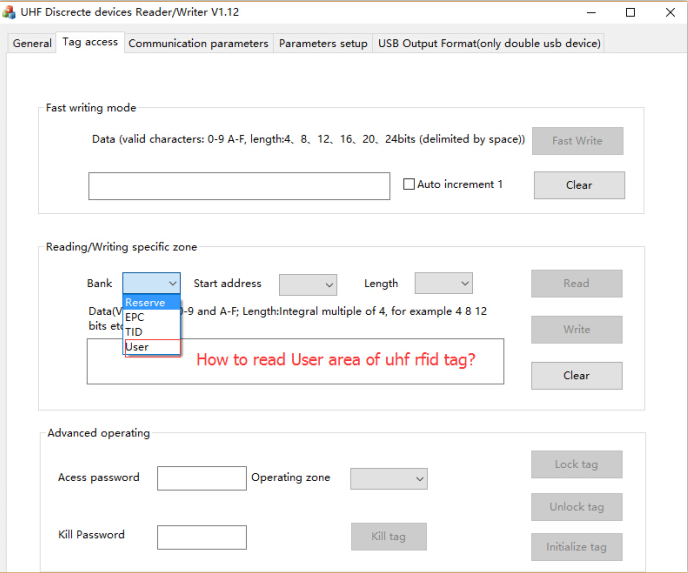Focus the Acess password field
This screenshot has width=688, height=573.
(x=201, y=478)
